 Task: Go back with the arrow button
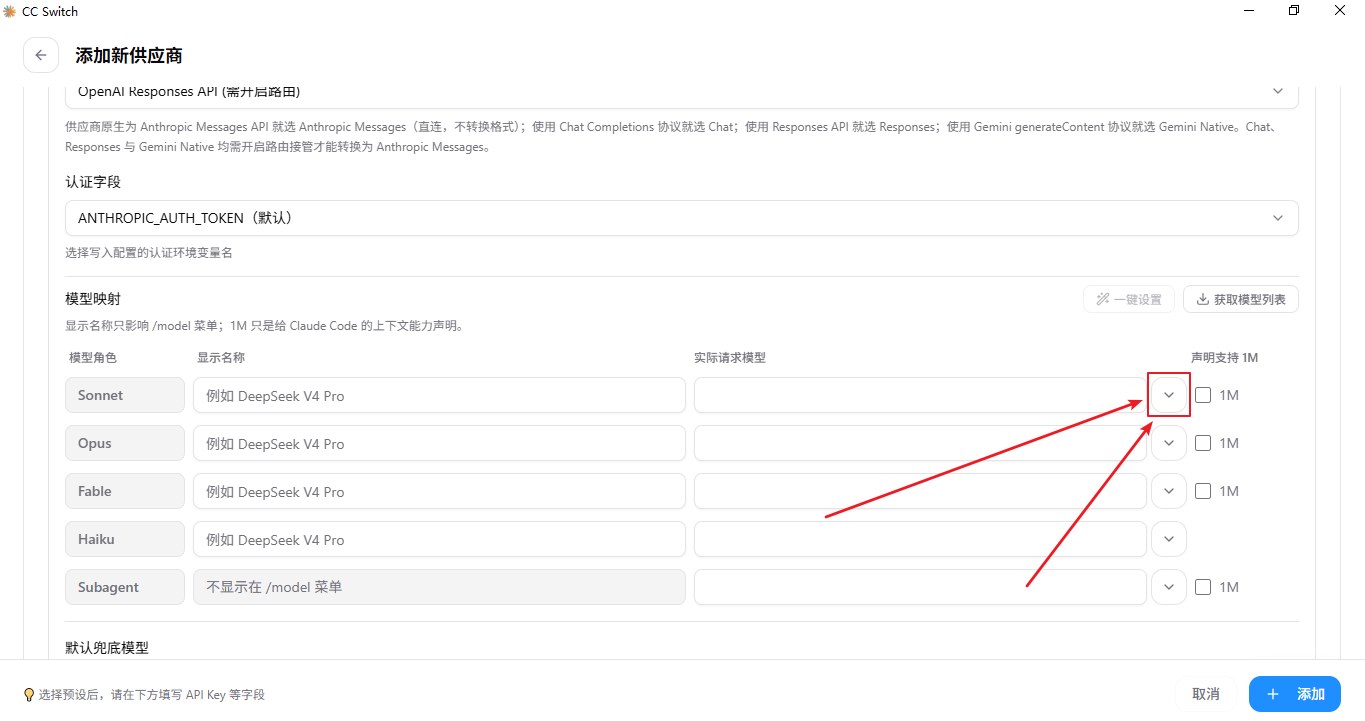point(40,55)
